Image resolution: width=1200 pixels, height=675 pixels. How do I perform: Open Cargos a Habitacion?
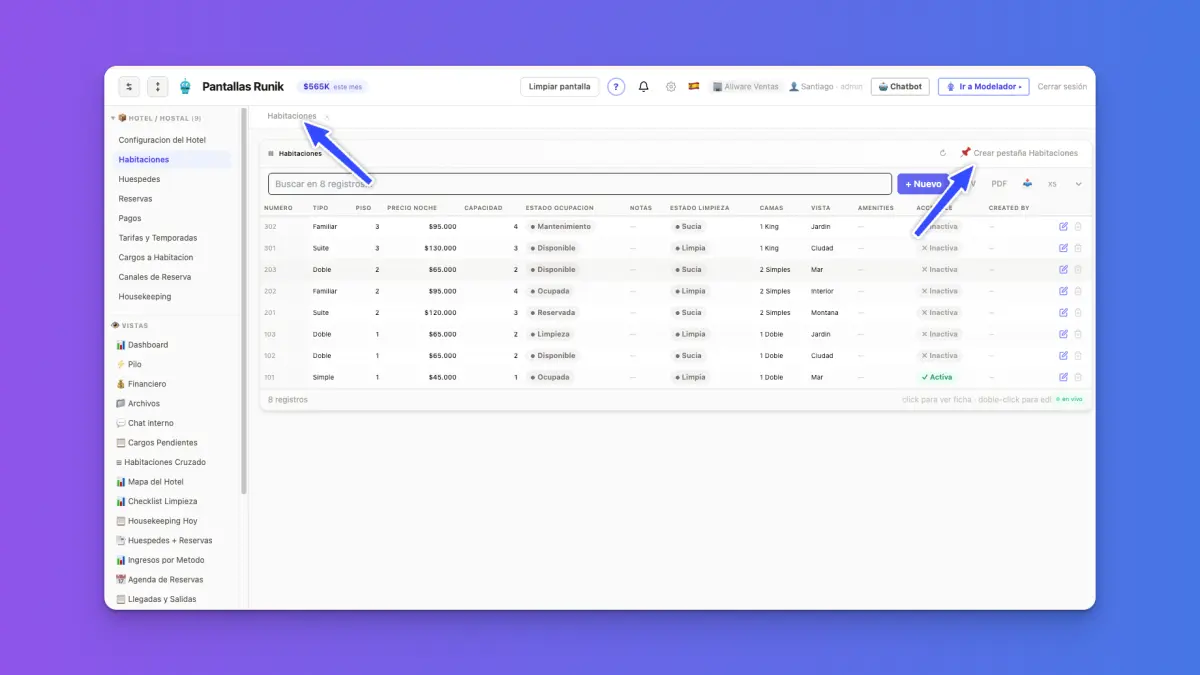(156, 257)
